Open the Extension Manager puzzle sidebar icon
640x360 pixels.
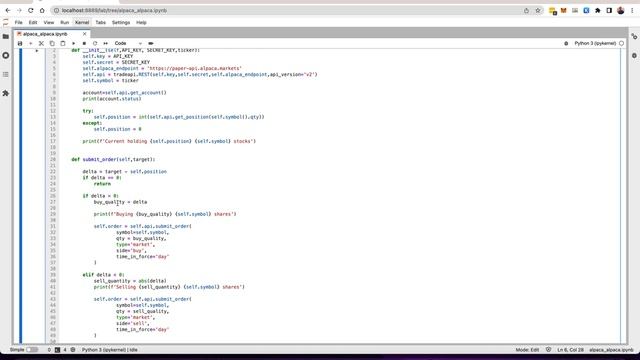[x=6, y=93]
